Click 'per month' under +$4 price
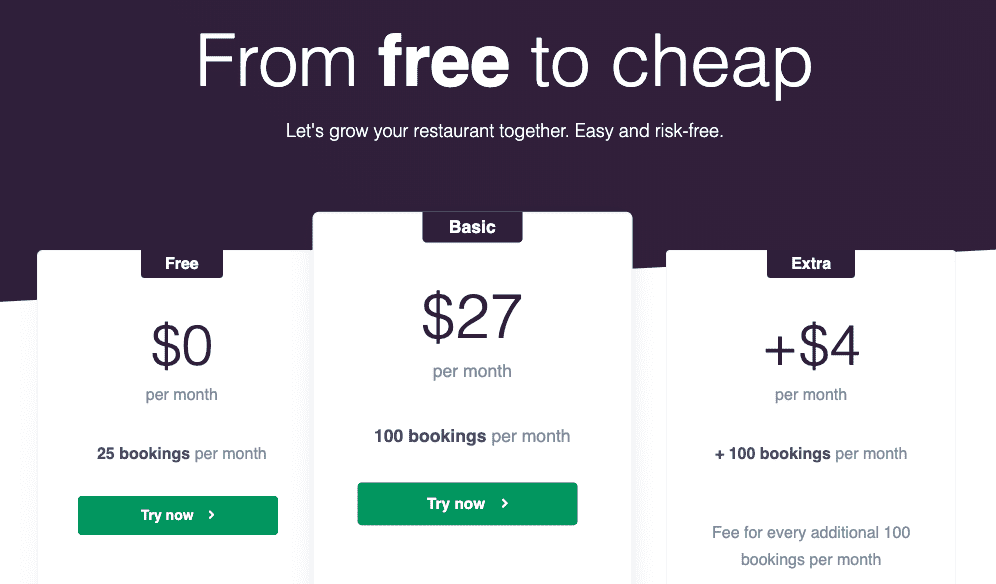996x584 pixels. click(811, 395)
